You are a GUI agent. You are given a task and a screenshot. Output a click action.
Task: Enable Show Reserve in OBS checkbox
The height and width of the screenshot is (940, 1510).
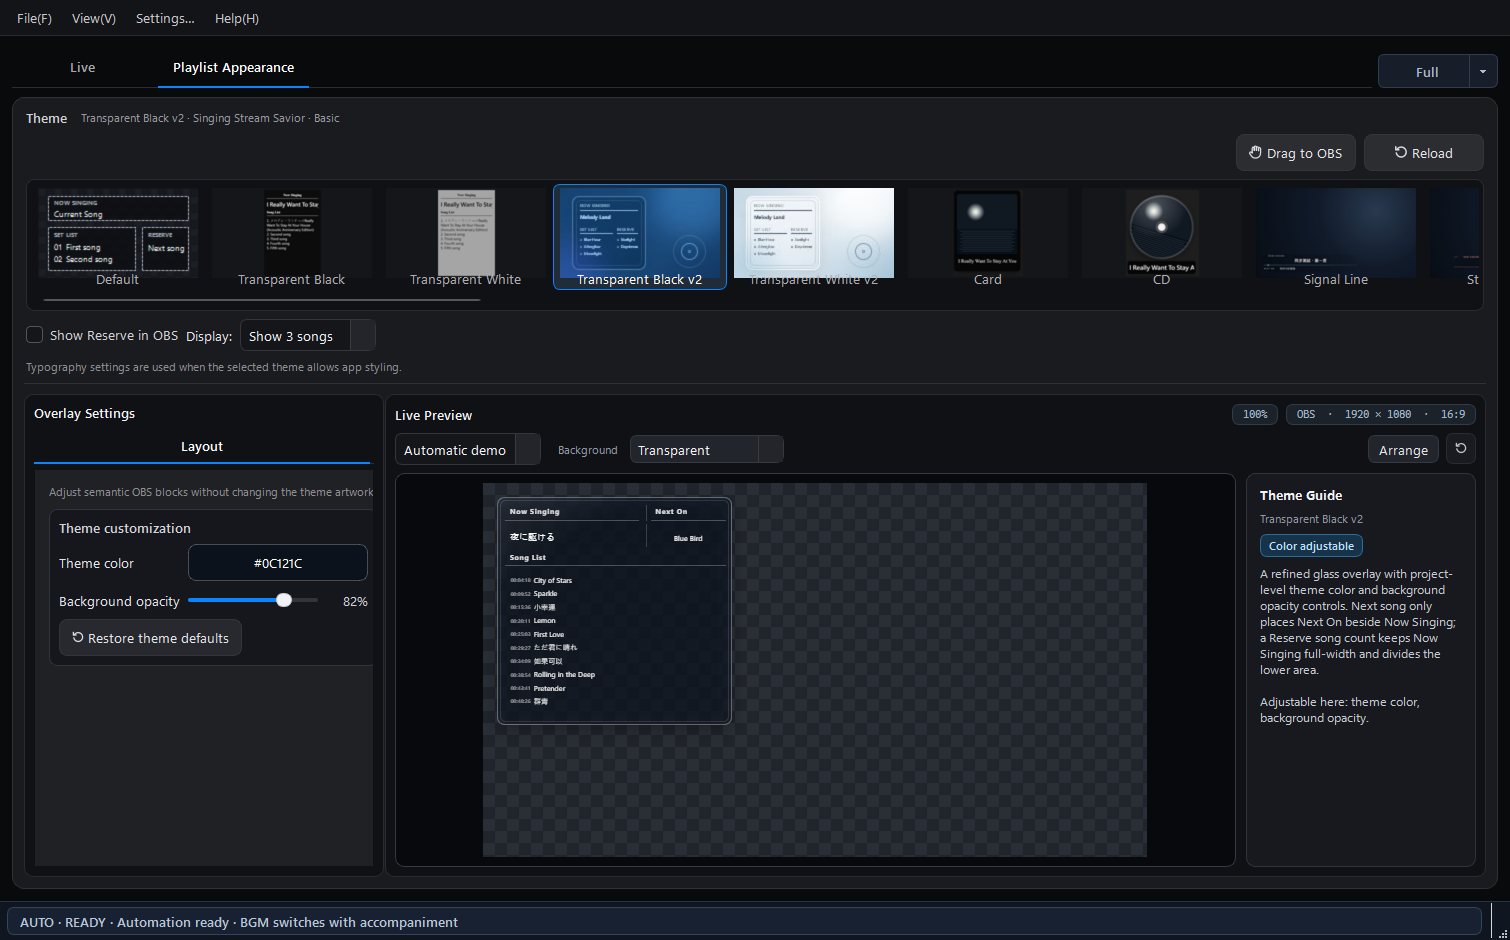tap(35, 335)
